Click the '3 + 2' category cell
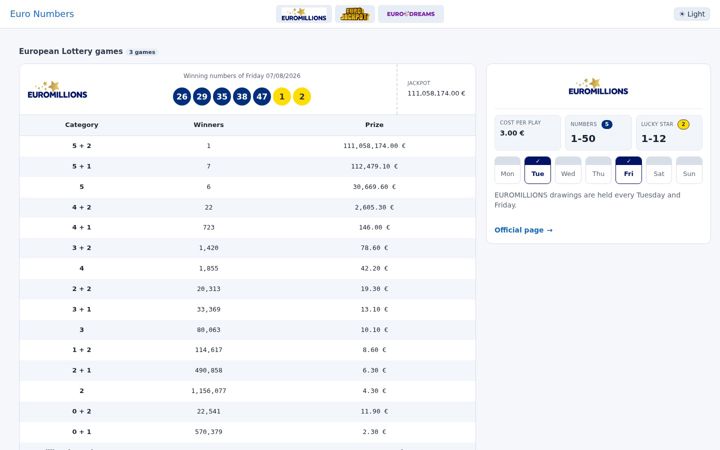The height and width of the screenshot is (450, 720). coord(82,248)
